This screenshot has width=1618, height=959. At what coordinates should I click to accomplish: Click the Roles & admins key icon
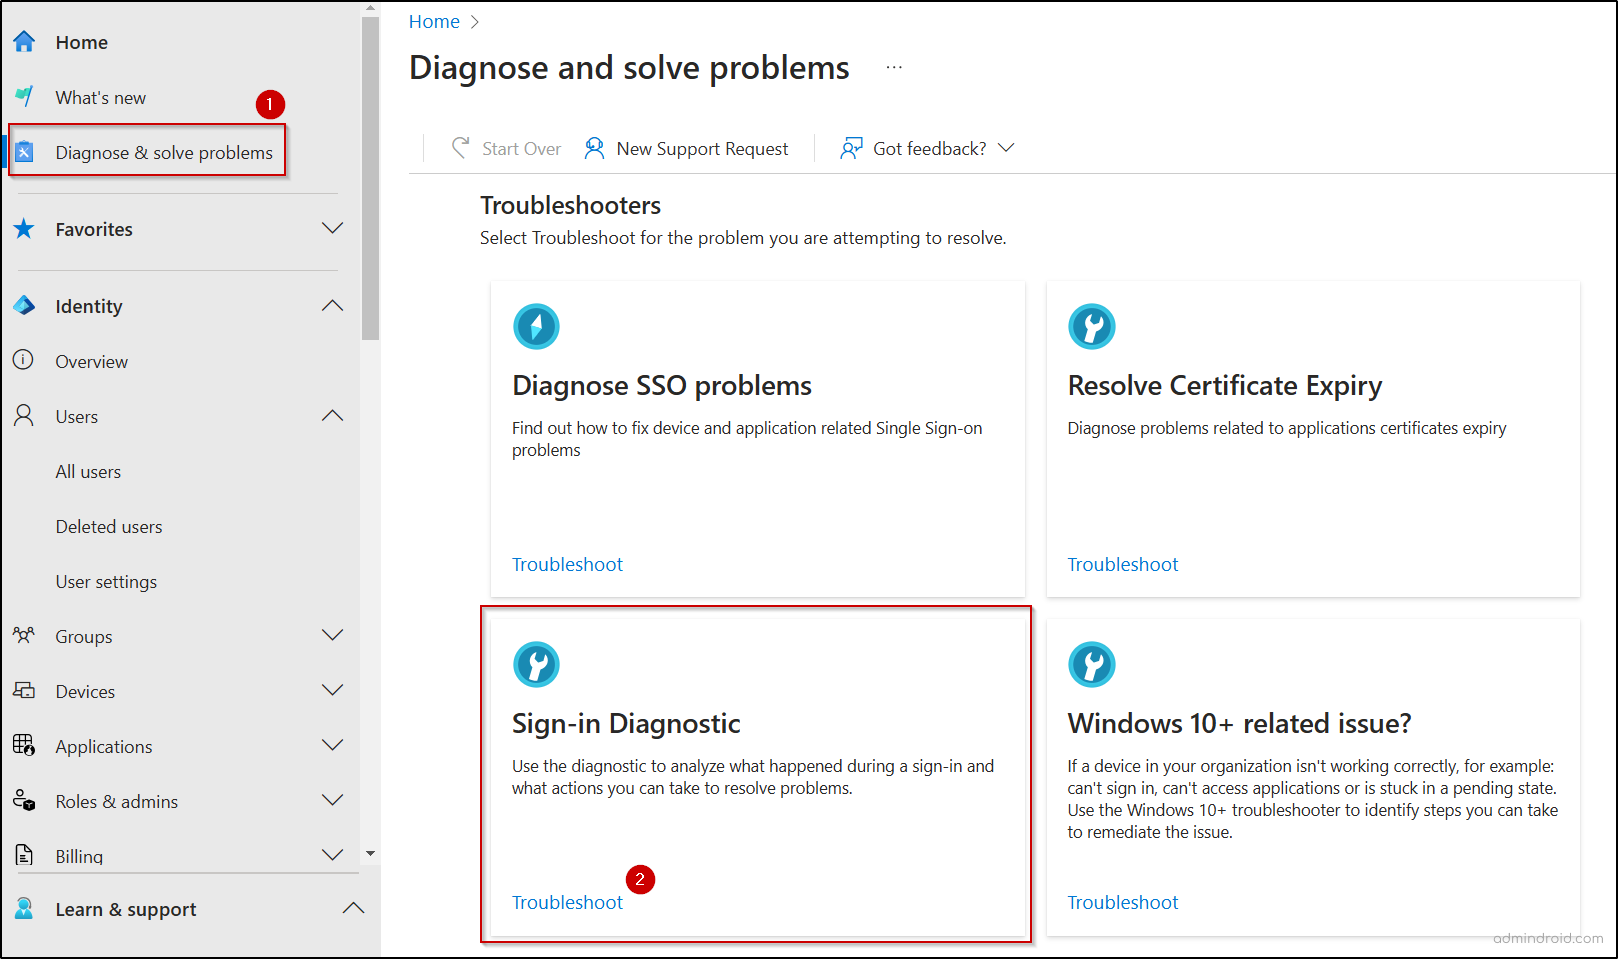pyautogui.click(x=24, y=800)
